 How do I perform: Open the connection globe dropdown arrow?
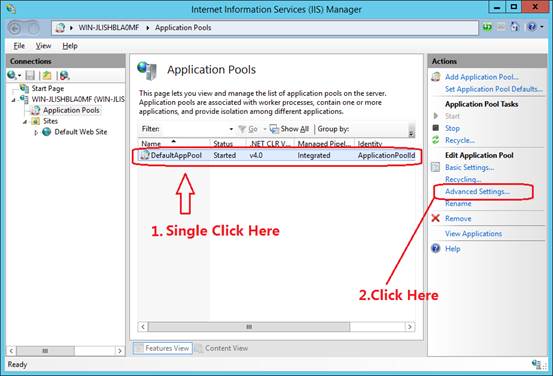point(19,75)
